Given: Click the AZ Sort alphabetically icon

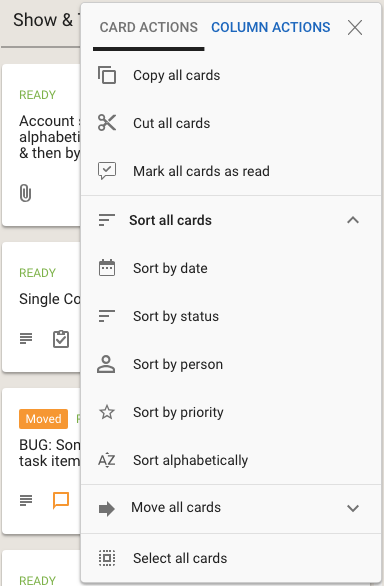Looking at the screenshot, I should coord(107,460).
